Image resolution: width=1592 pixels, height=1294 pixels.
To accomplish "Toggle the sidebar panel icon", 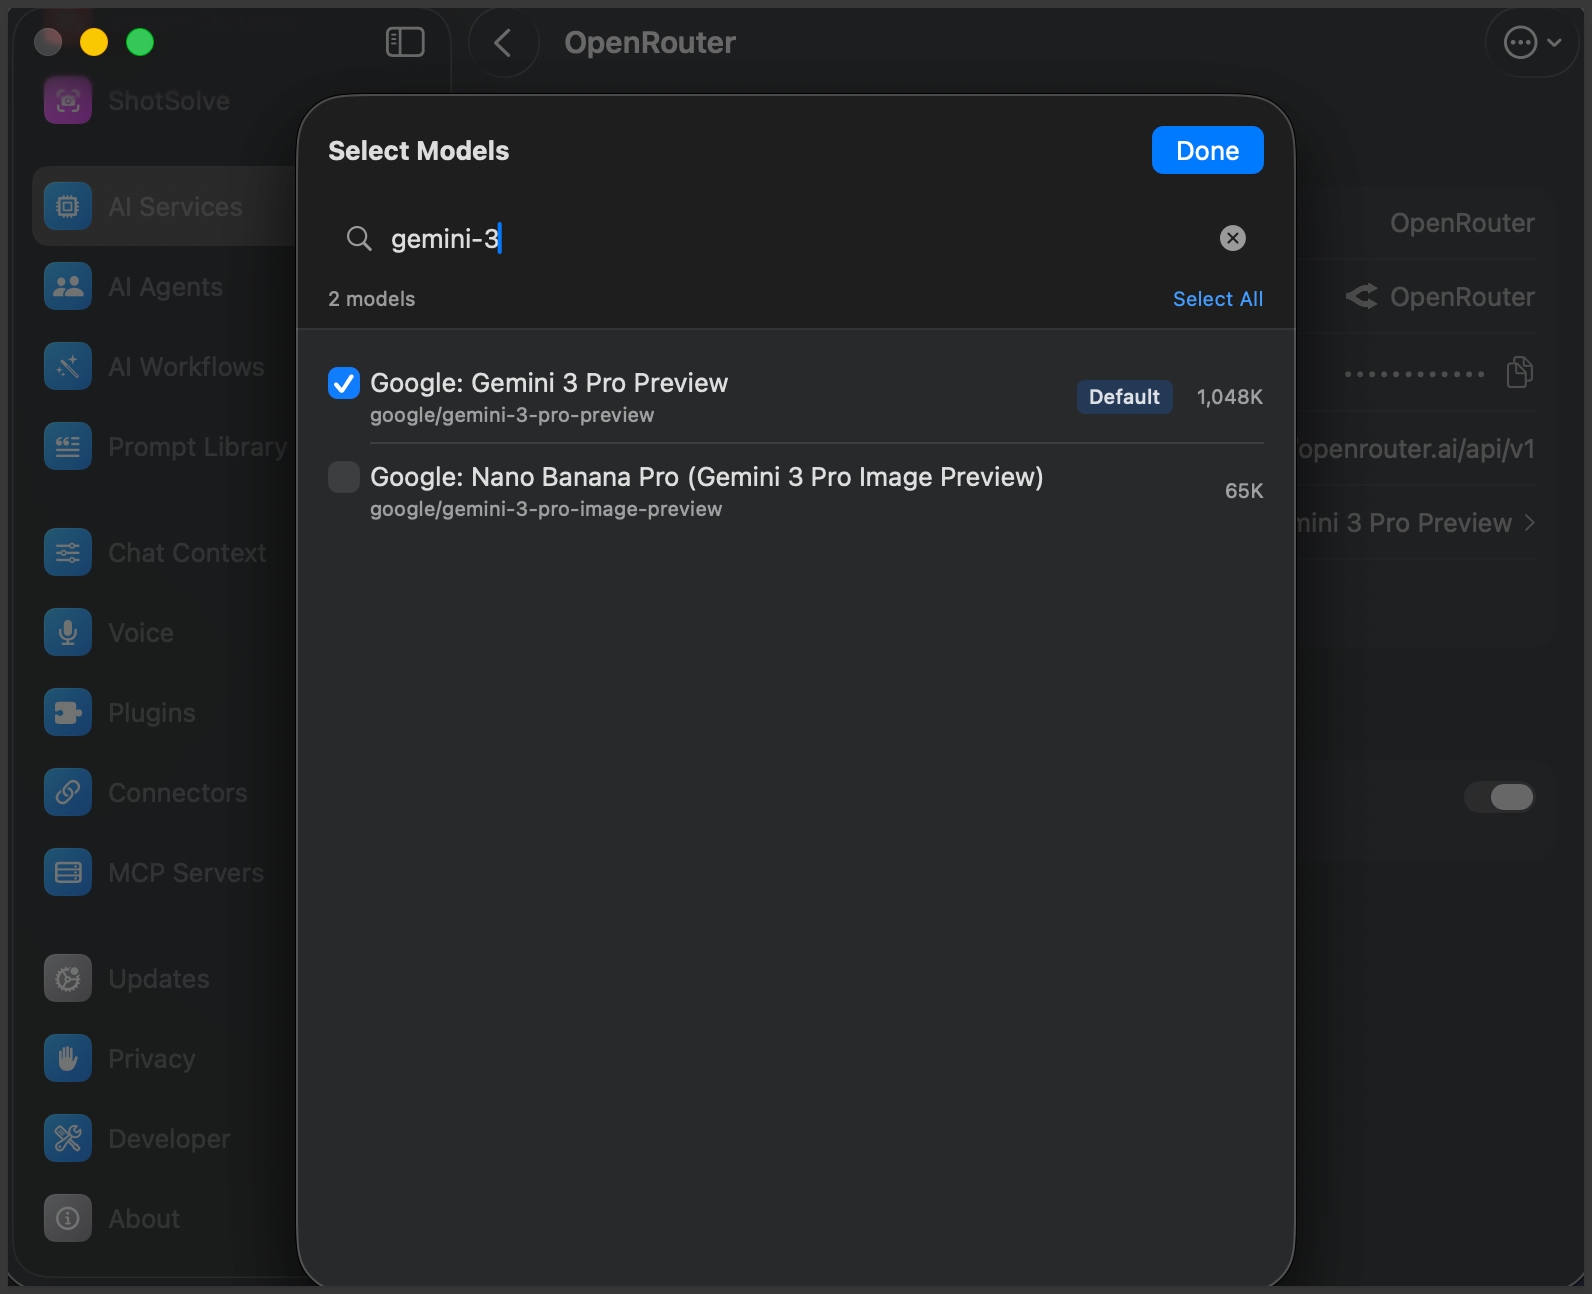I will [x=405, y=42].
